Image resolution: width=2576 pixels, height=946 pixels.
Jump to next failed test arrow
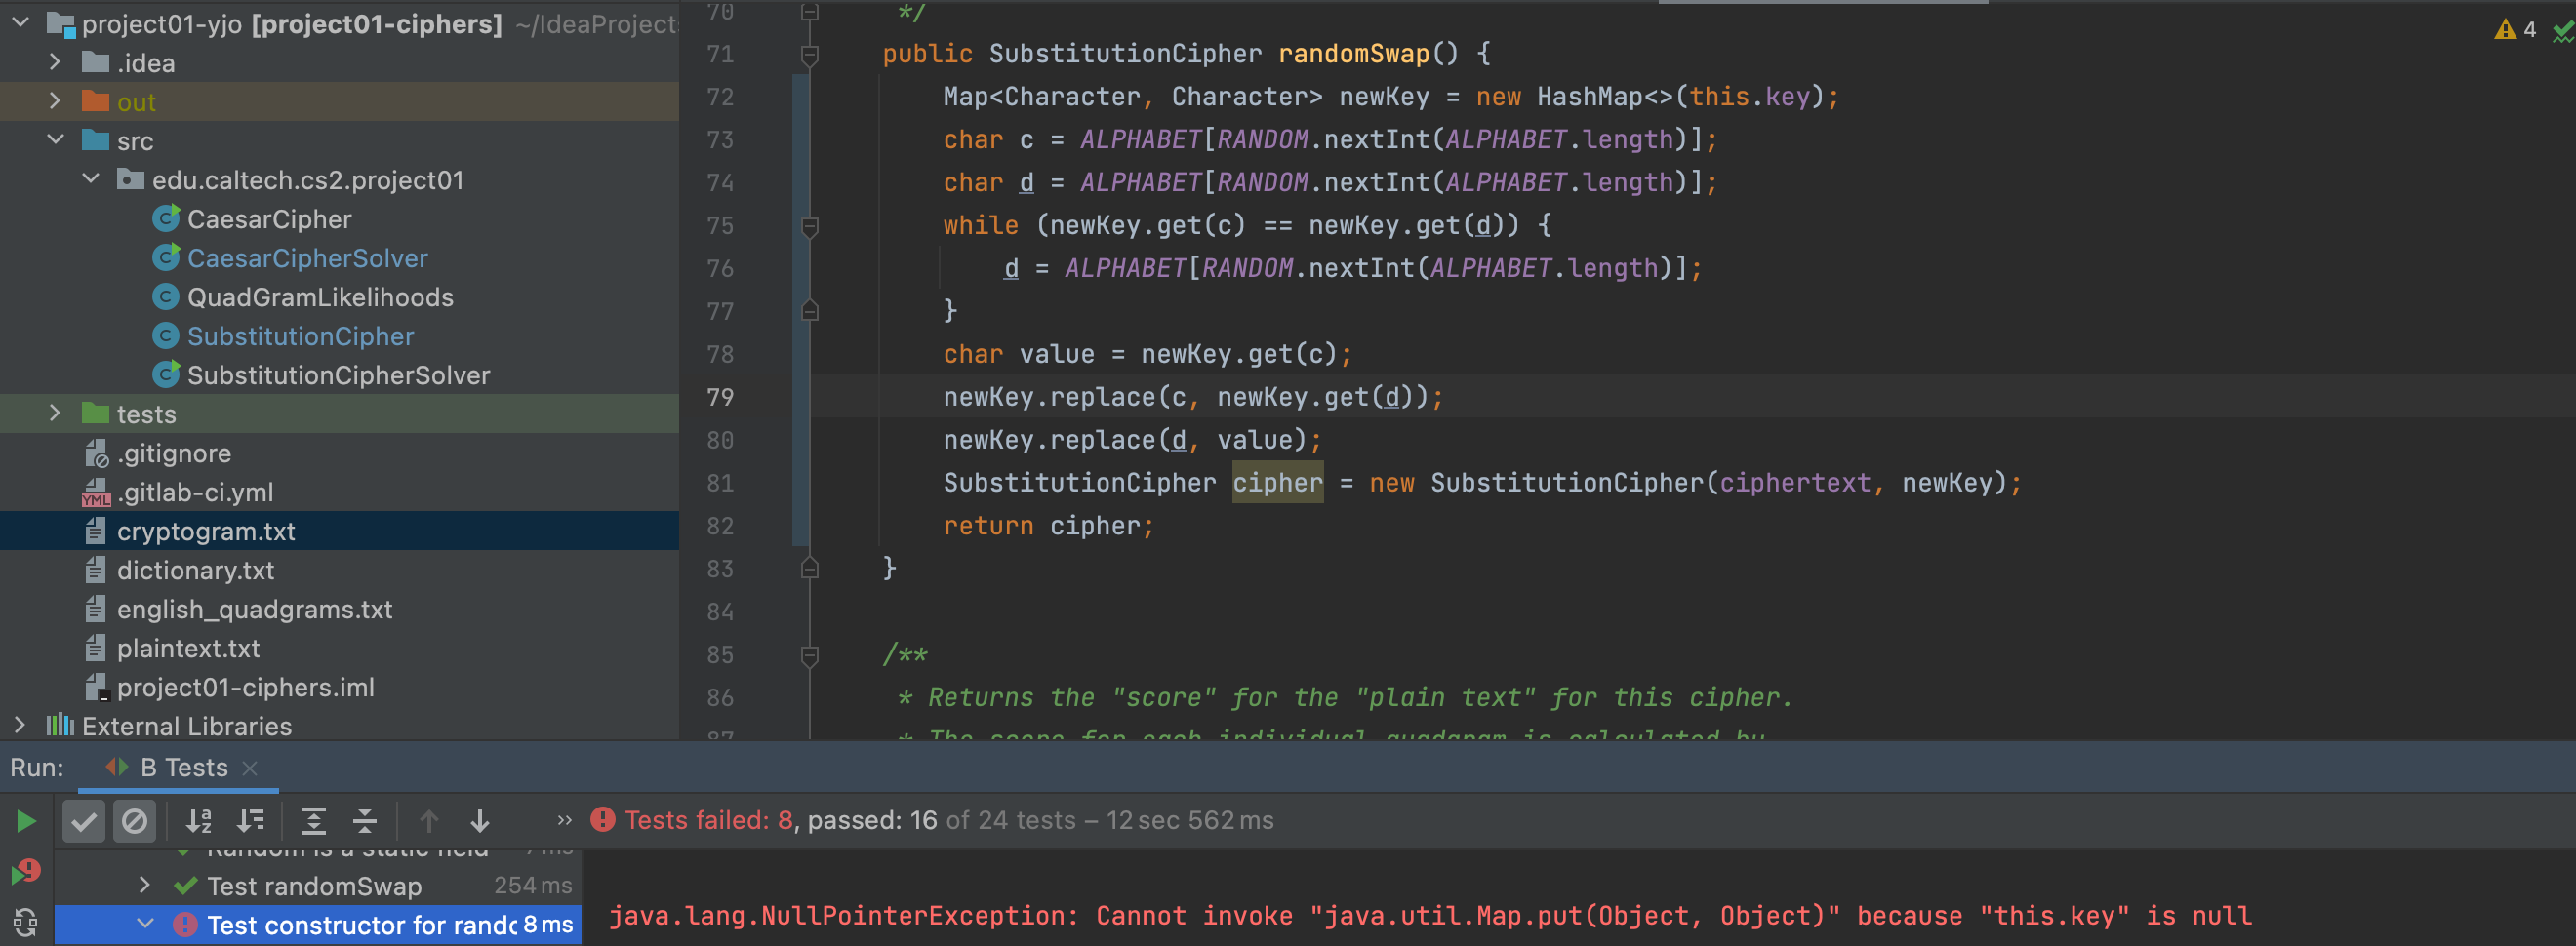(x=480, y=821)
